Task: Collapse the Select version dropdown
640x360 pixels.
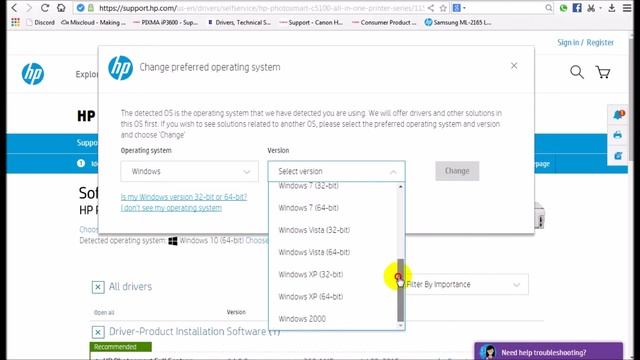Action: (x=336, y=171)
